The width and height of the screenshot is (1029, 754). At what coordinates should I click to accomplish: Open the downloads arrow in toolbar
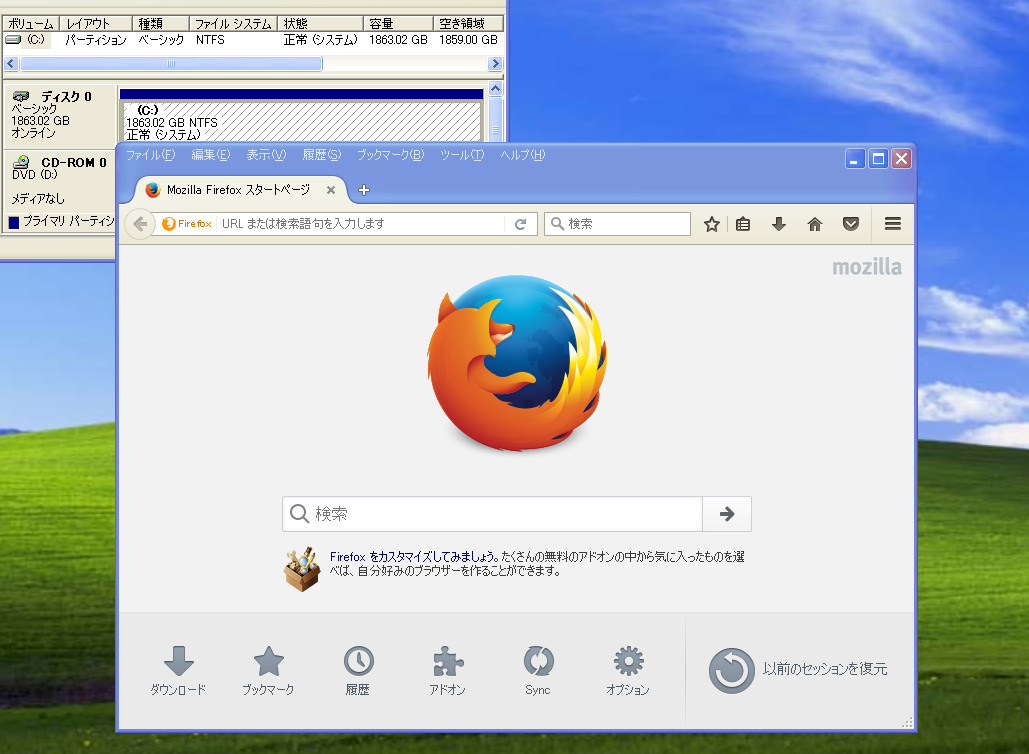(779, 224)
